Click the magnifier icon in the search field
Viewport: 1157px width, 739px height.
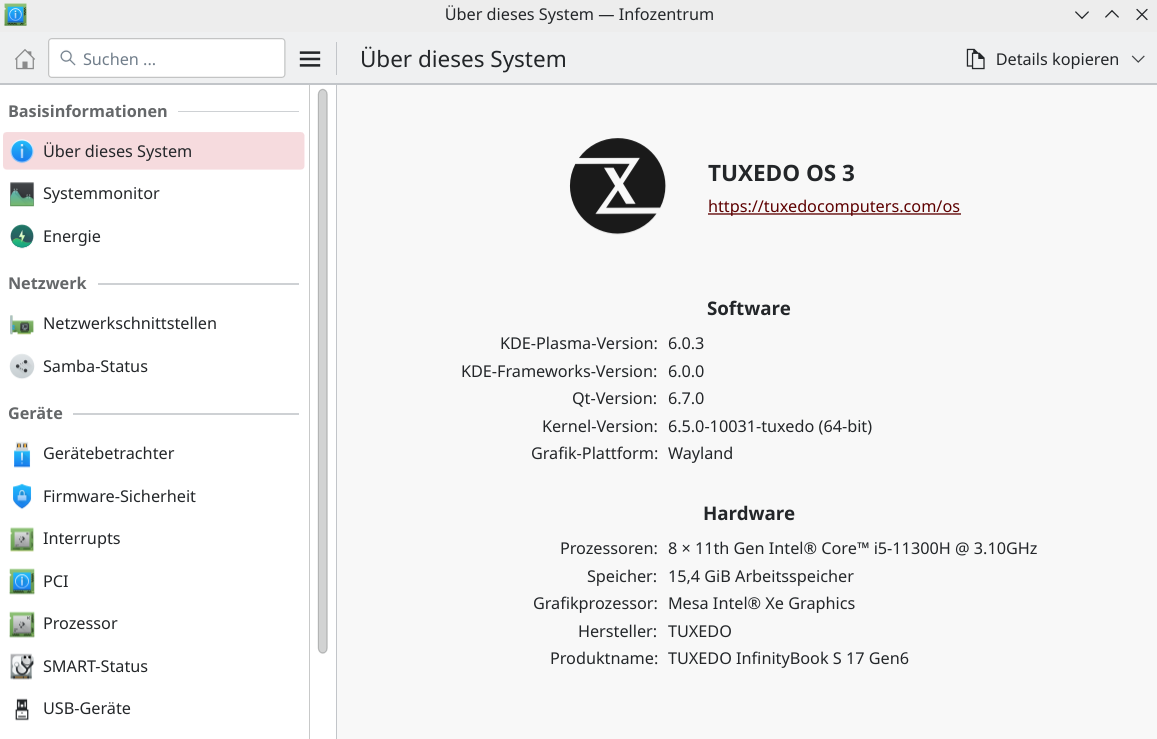coord(67,58)
